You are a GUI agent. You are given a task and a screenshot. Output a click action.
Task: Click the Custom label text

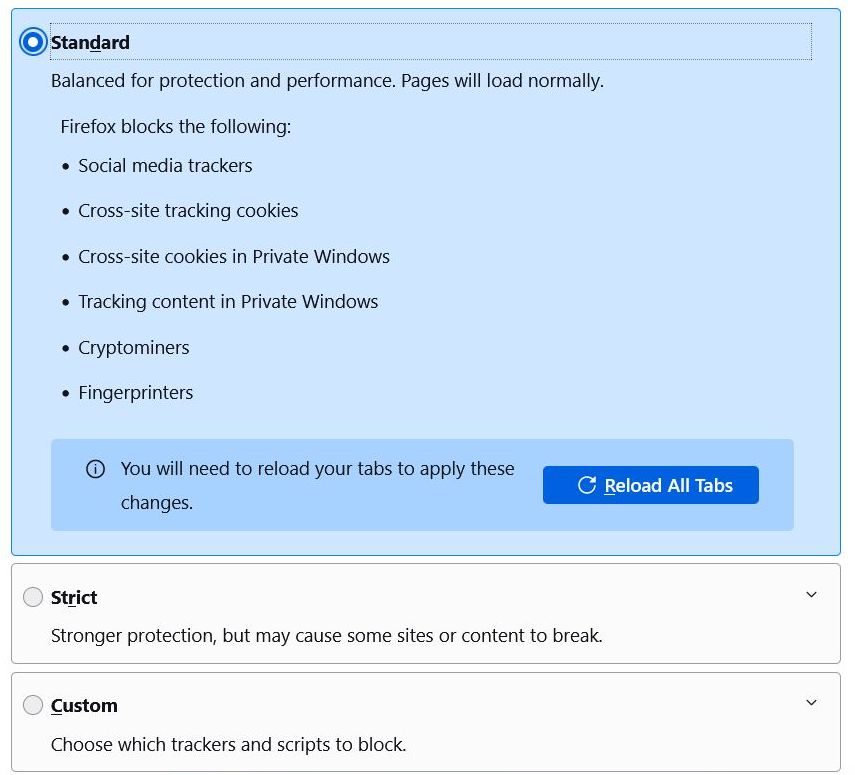pos(84,705)
